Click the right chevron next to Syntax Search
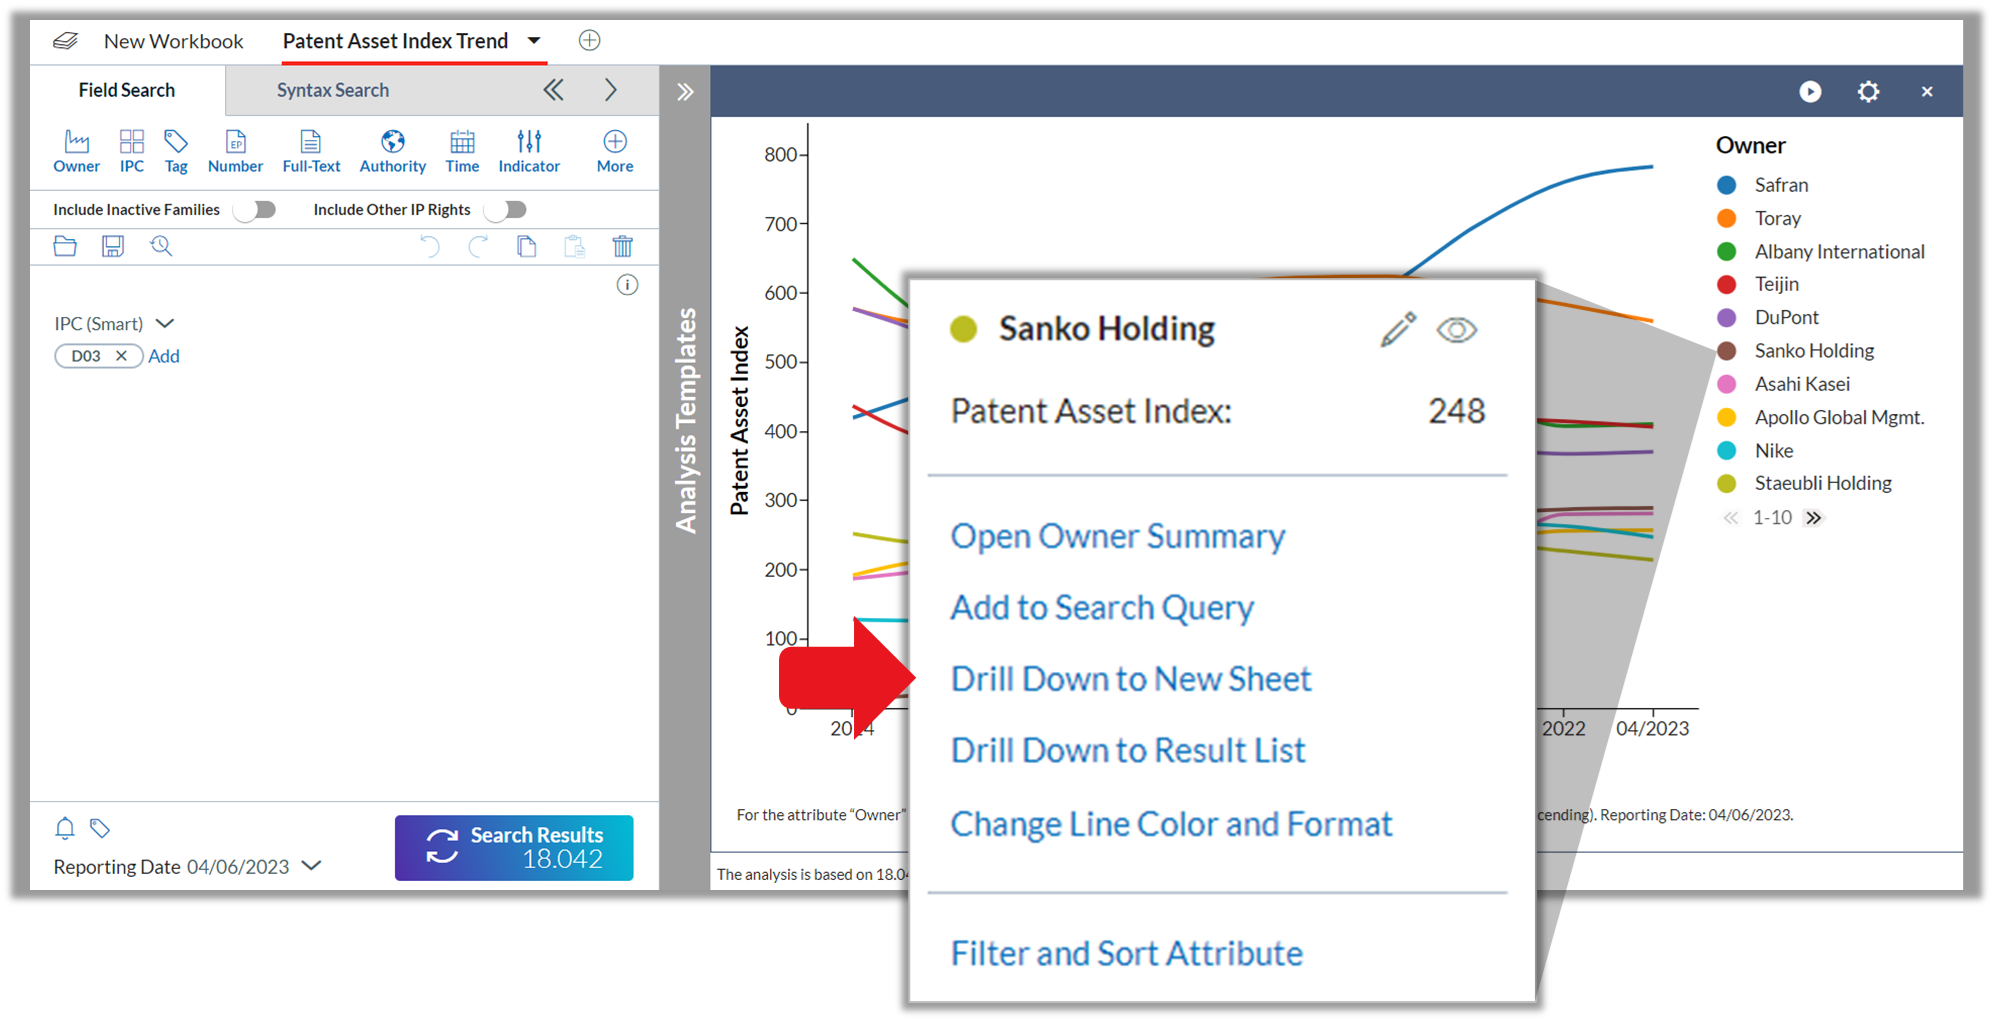The height and width of the screenshot is (1021, 1994). [x=611, y=90]
